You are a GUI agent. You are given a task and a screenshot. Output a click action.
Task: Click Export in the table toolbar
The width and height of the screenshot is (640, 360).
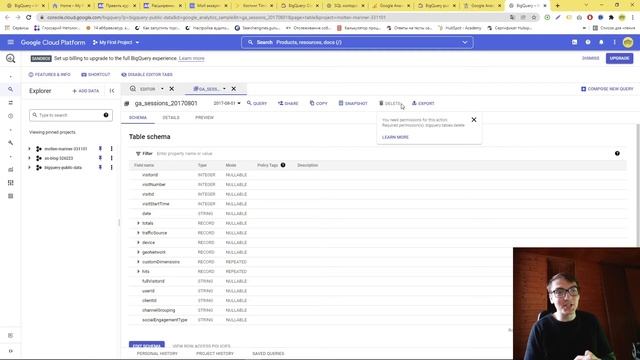tap(423, 103)
